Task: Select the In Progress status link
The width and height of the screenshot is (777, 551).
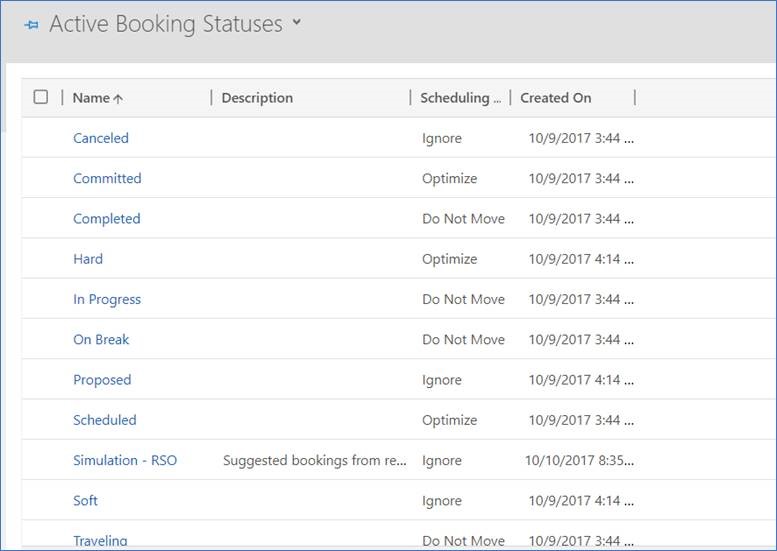Action: click(107, 299)
